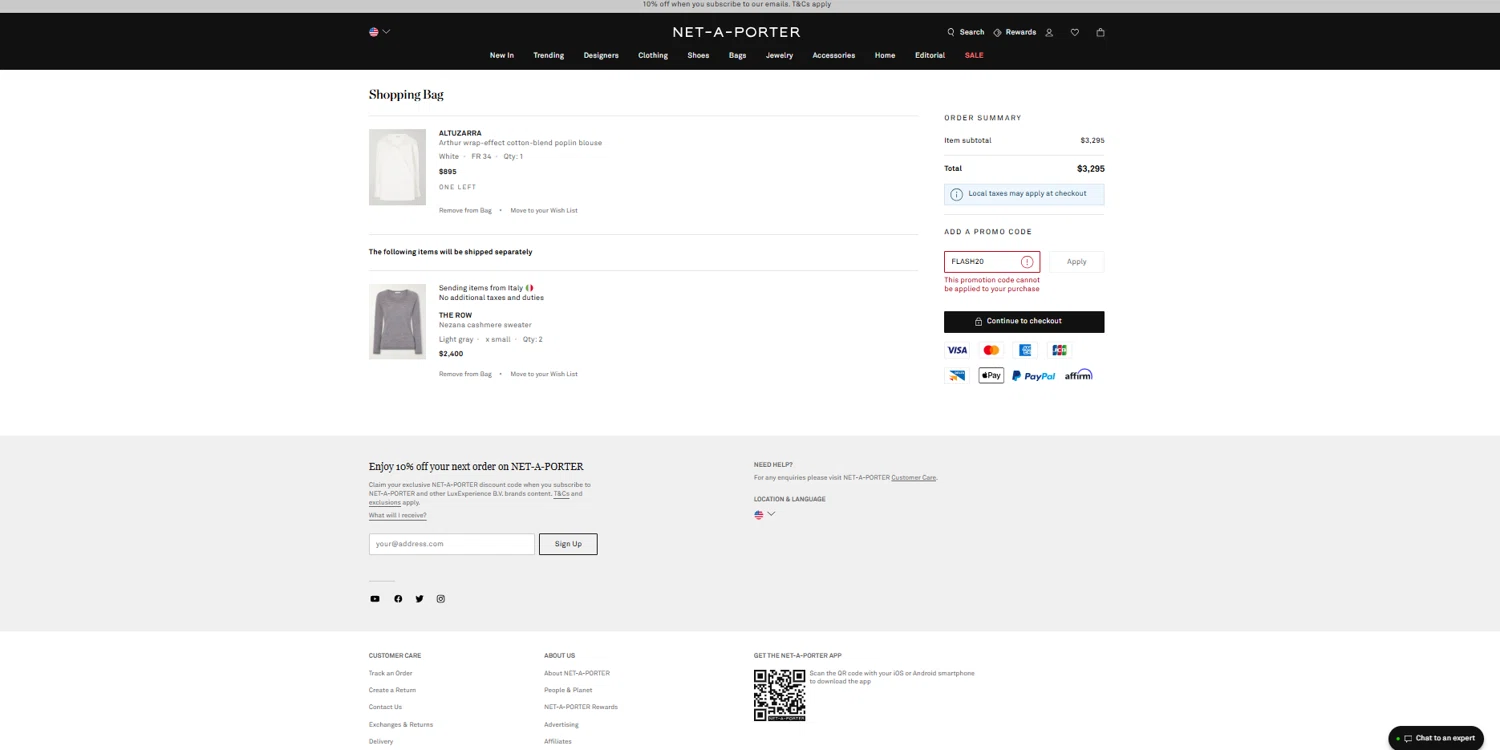The width and height of the screenshot is (1500, 750).
Task: Open the Editorial menu
Action: point(929,55)
